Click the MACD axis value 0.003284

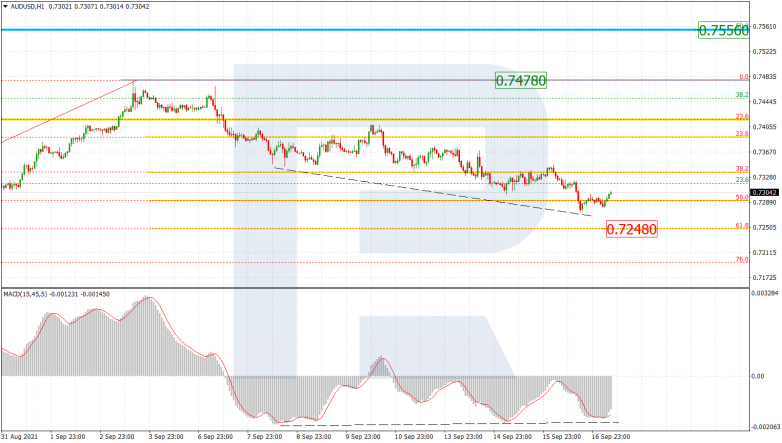[x=766, y=293]
